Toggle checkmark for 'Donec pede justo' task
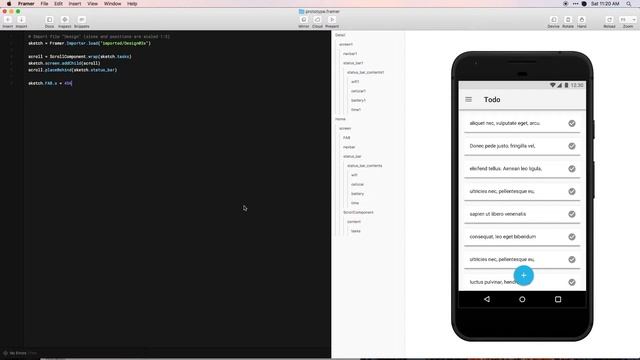Image resolution: width=640 pixels, height=360 pixels. tap(572, 146)
